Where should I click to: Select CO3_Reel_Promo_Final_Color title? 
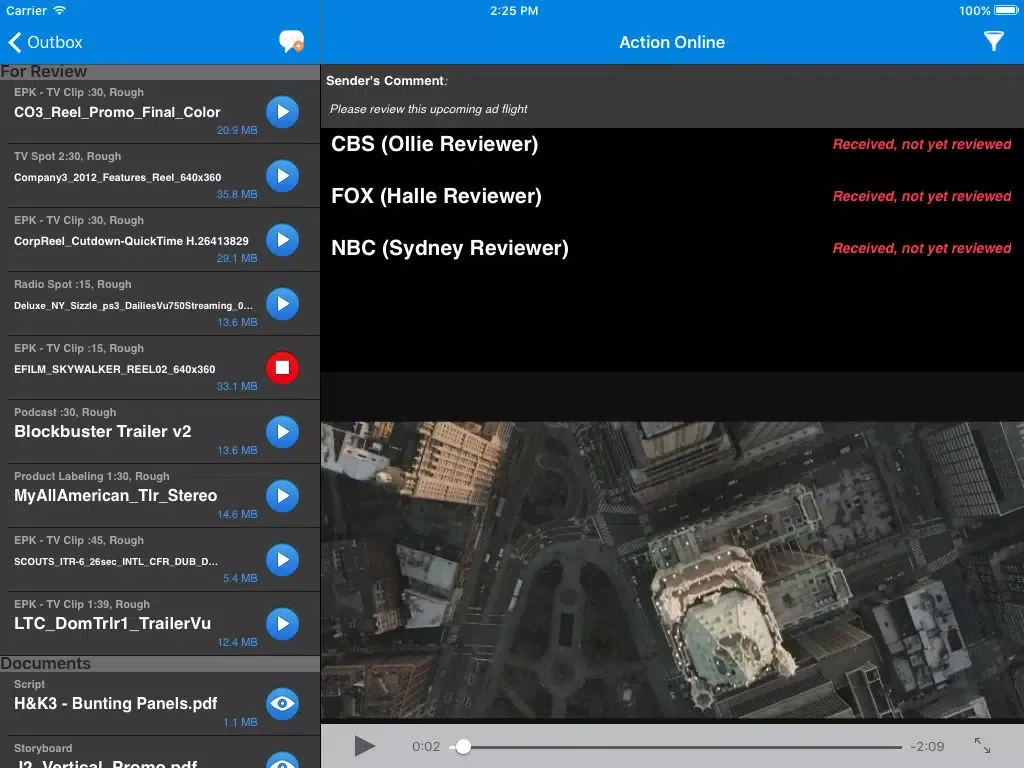tap(117, 112)
